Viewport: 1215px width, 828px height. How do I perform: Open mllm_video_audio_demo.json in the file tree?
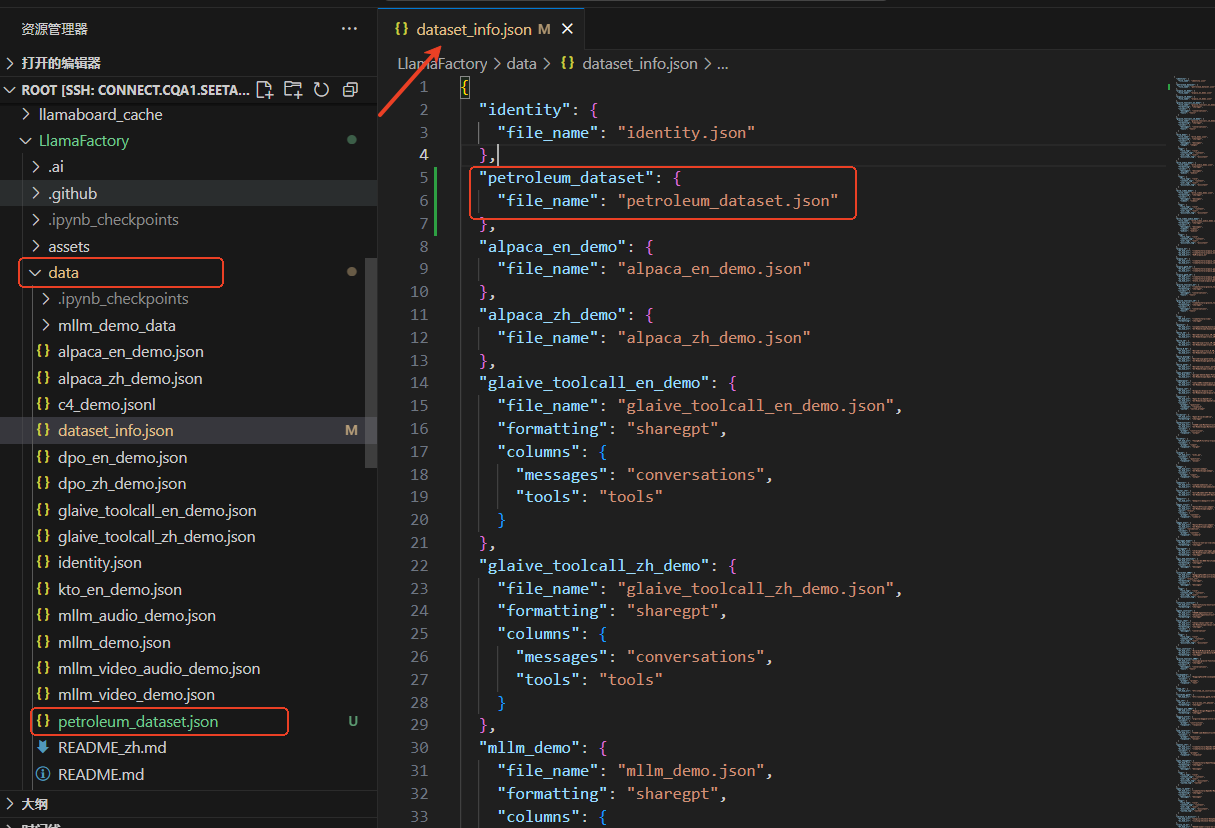tap(159, 669)
